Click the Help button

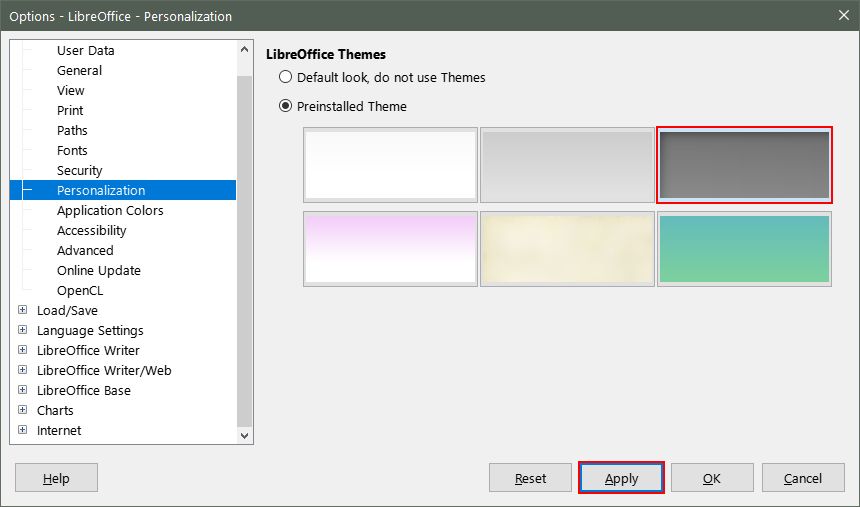coord(56,478)
